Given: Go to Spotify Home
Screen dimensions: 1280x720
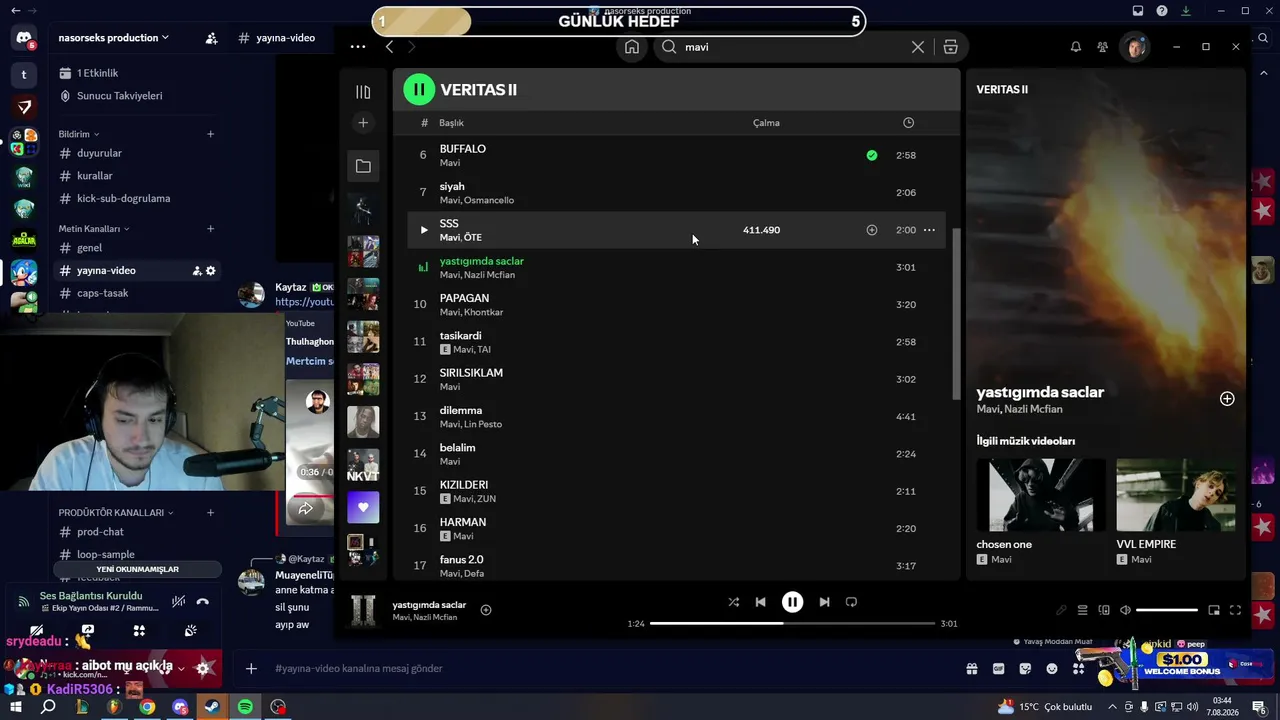Looking at the screenshot, I should (632, 47).
